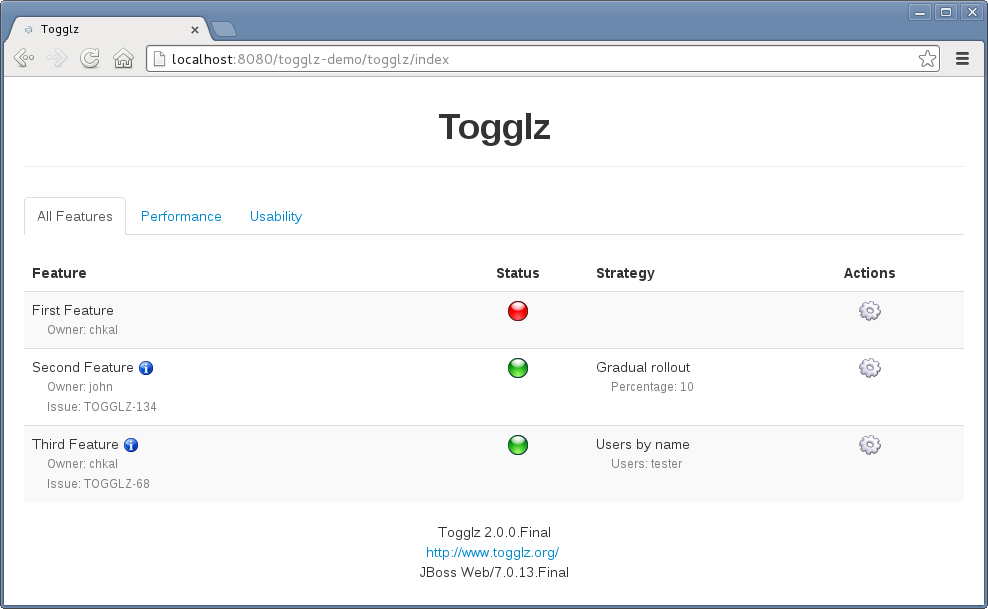Viewport: 988px width, 609px height.
Task: Click 'Percentage: 10' text
Action: coord(652,387)
